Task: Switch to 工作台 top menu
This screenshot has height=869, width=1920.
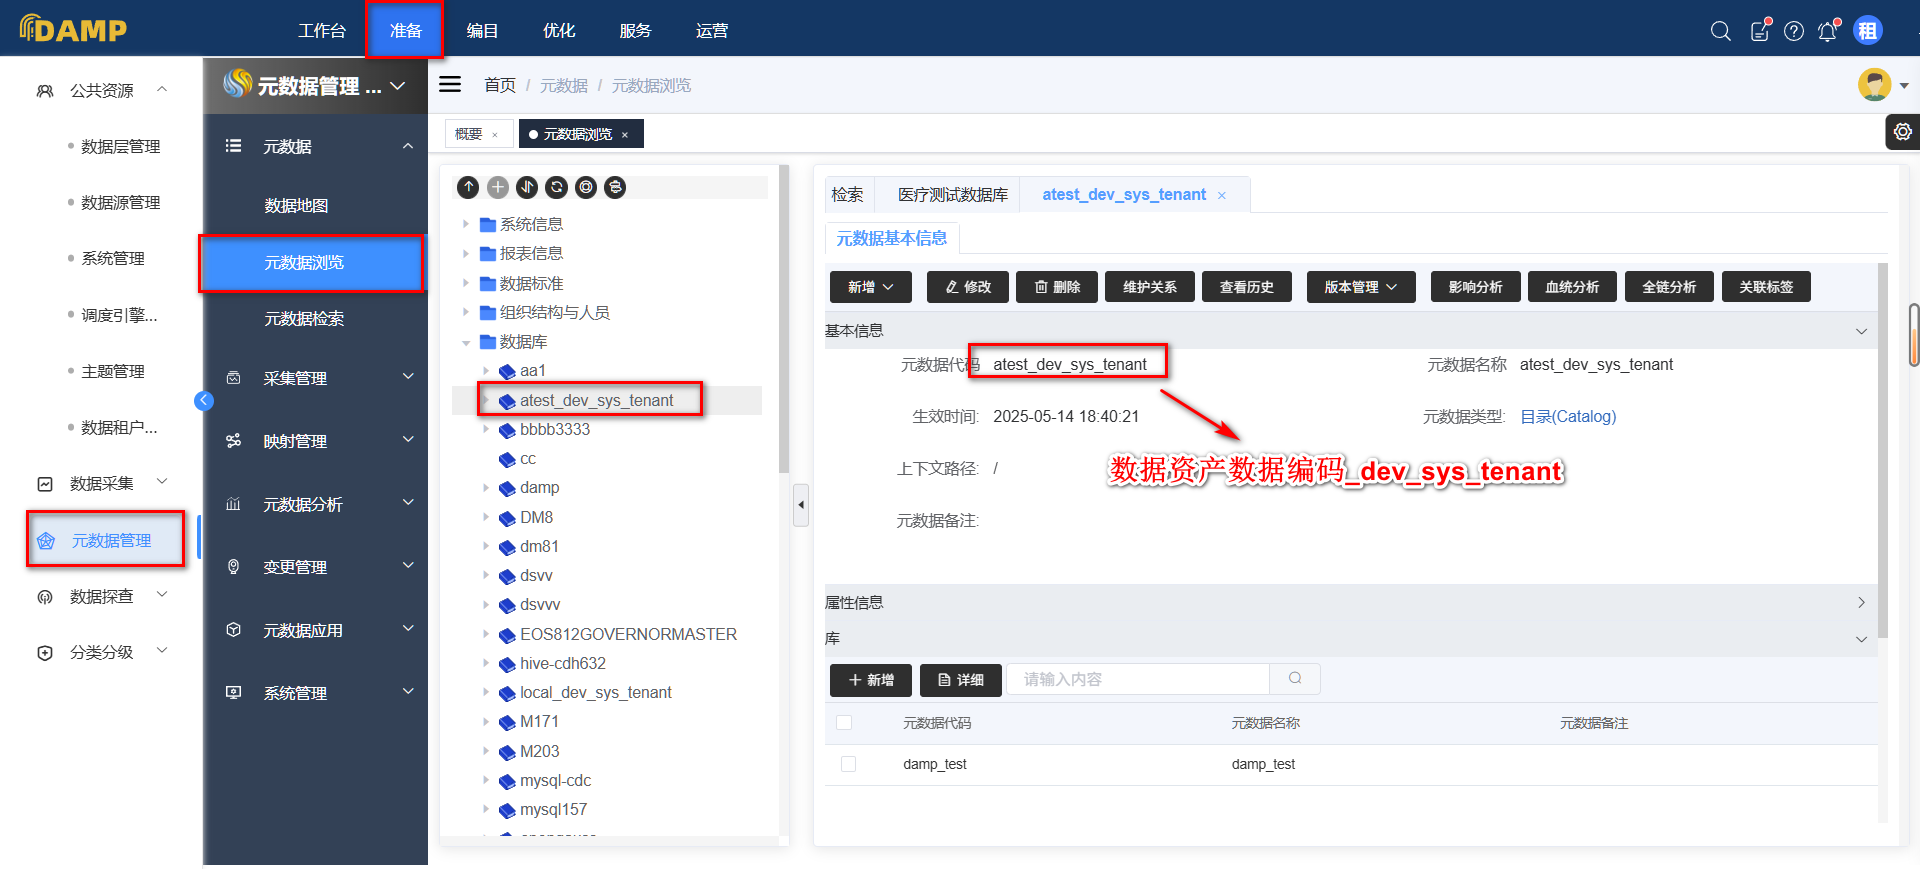Action: click(x=322, y=31)
